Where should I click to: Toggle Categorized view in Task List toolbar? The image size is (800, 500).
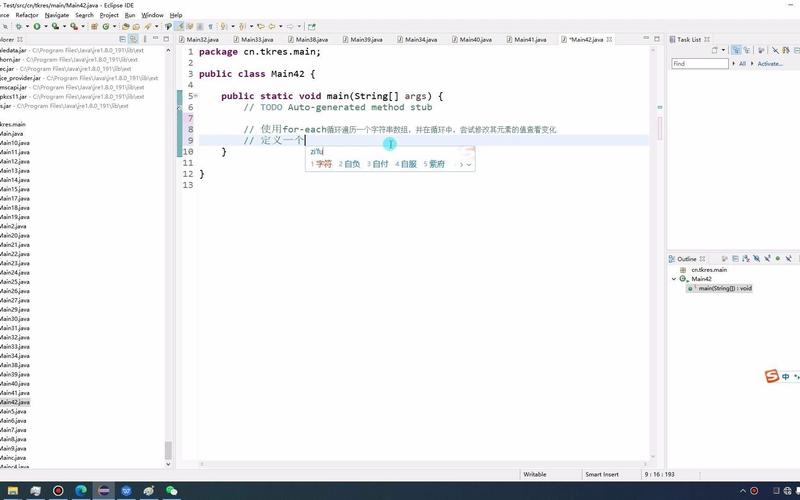736,50
